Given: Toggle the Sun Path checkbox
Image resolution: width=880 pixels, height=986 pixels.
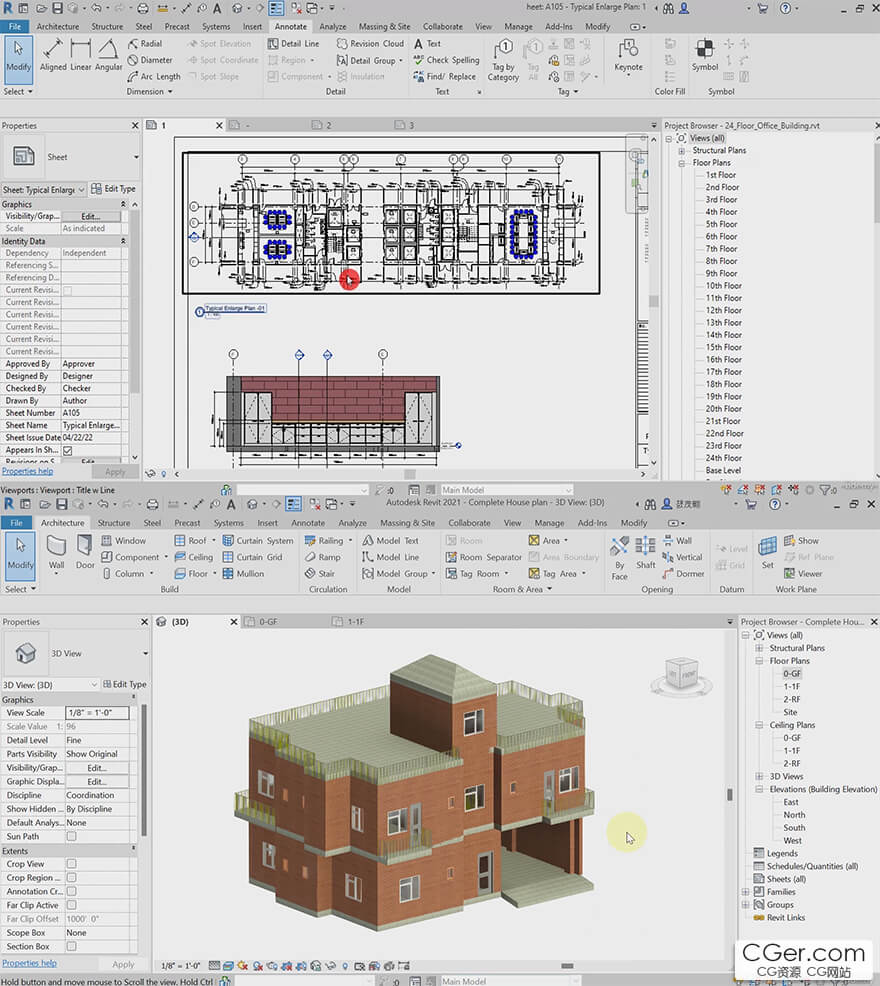Looking at the screenshot, I should tap(71, 836).
